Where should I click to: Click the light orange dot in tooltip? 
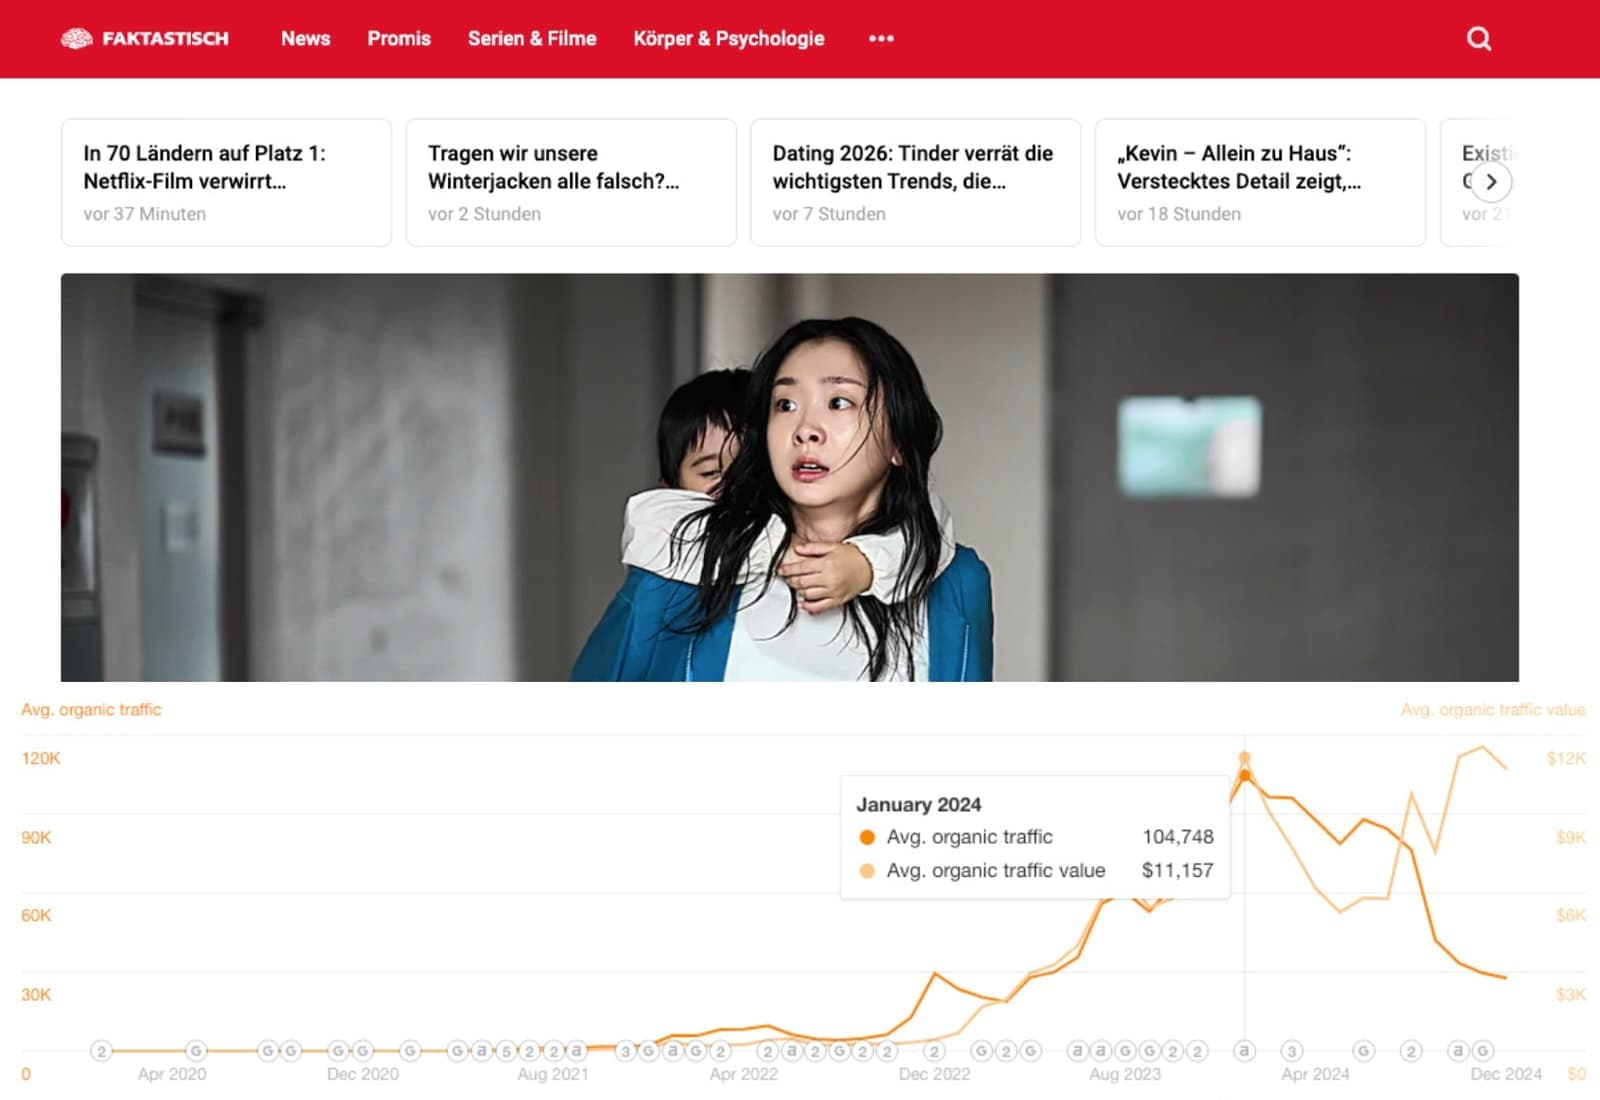[x=867, y=871]
